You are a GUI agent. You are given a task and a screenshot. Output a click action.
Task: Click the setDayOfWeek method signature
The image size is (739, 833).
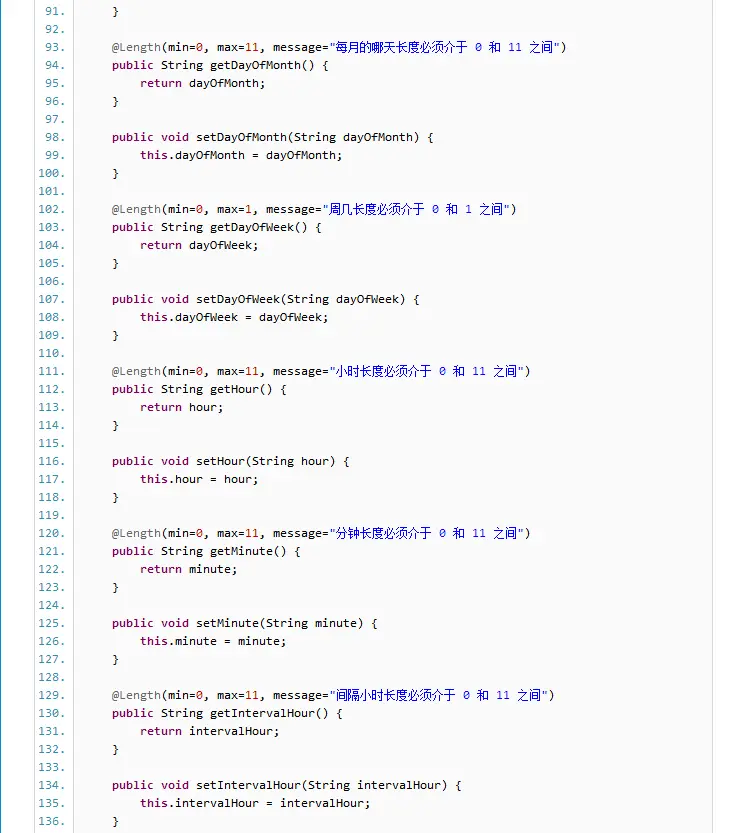pos(266,299)
